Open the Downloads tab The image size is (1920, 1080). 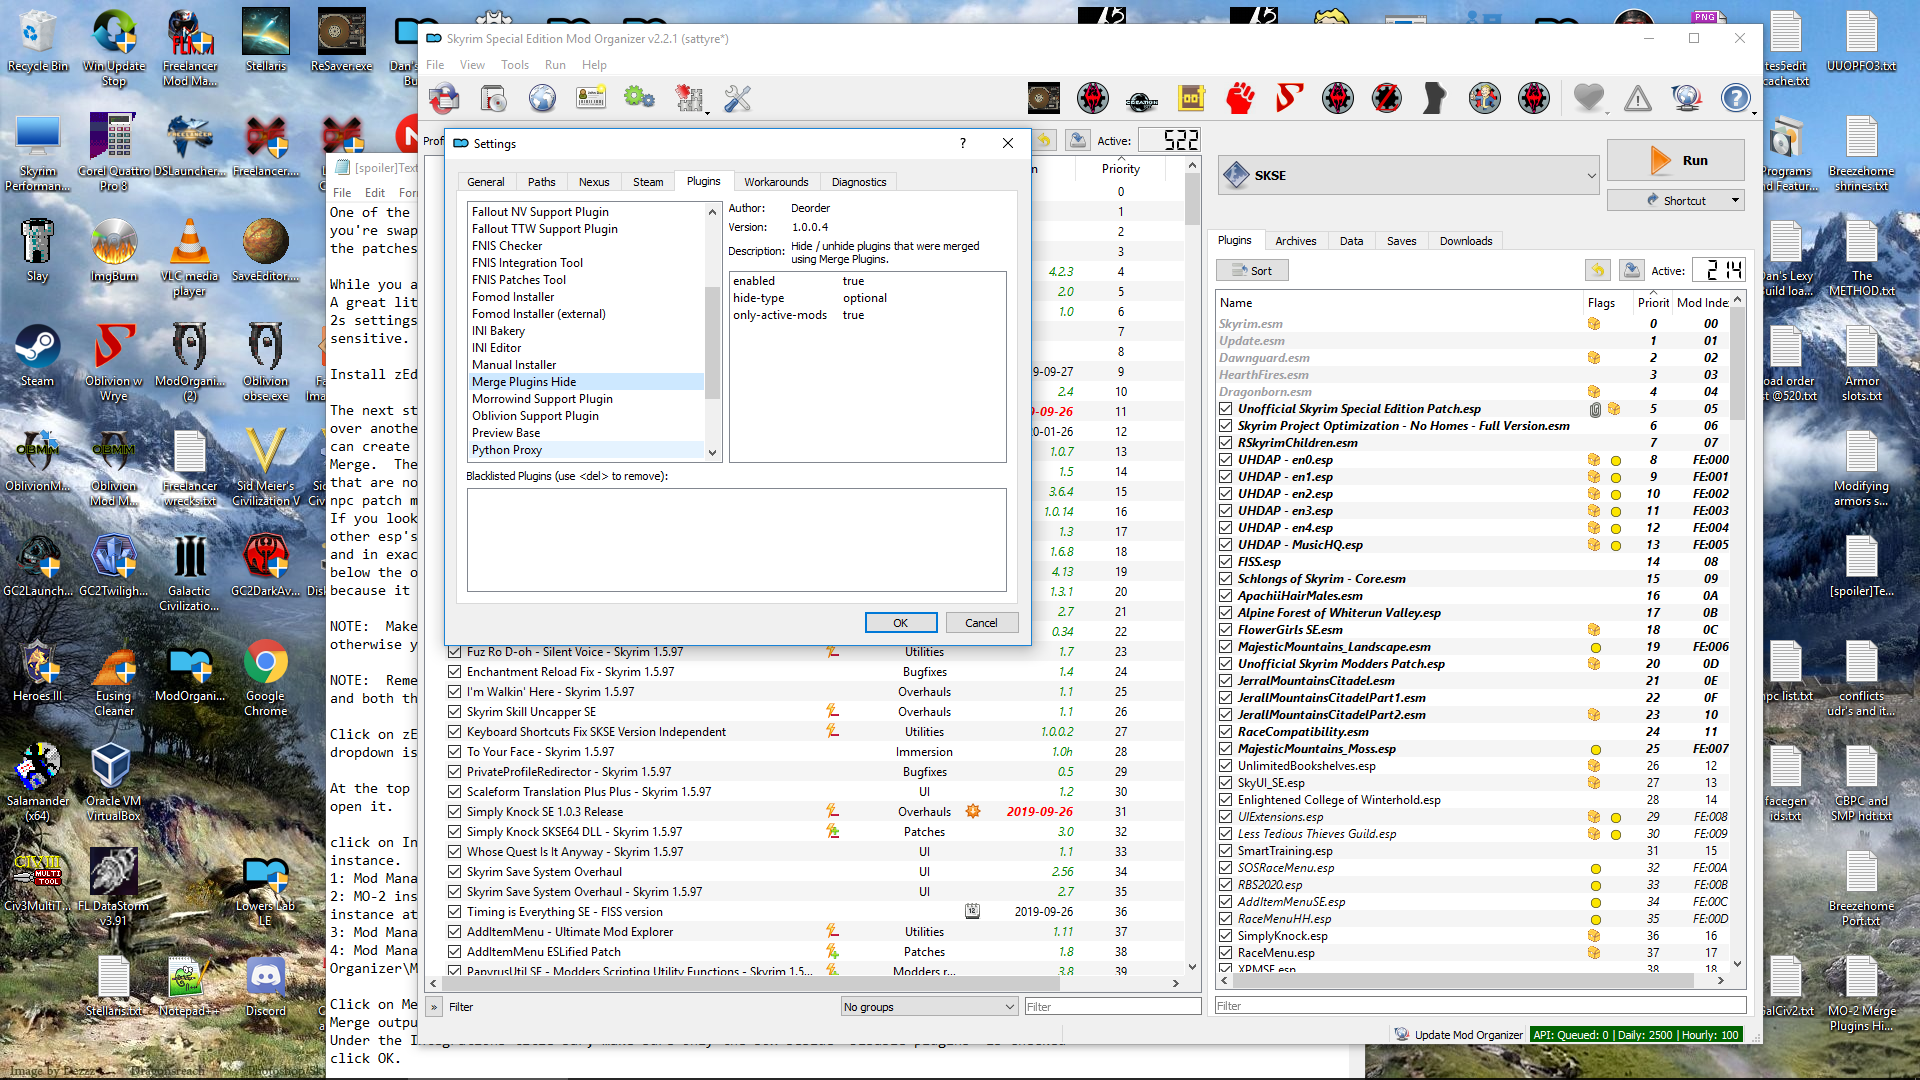[x=1465, y=241]
